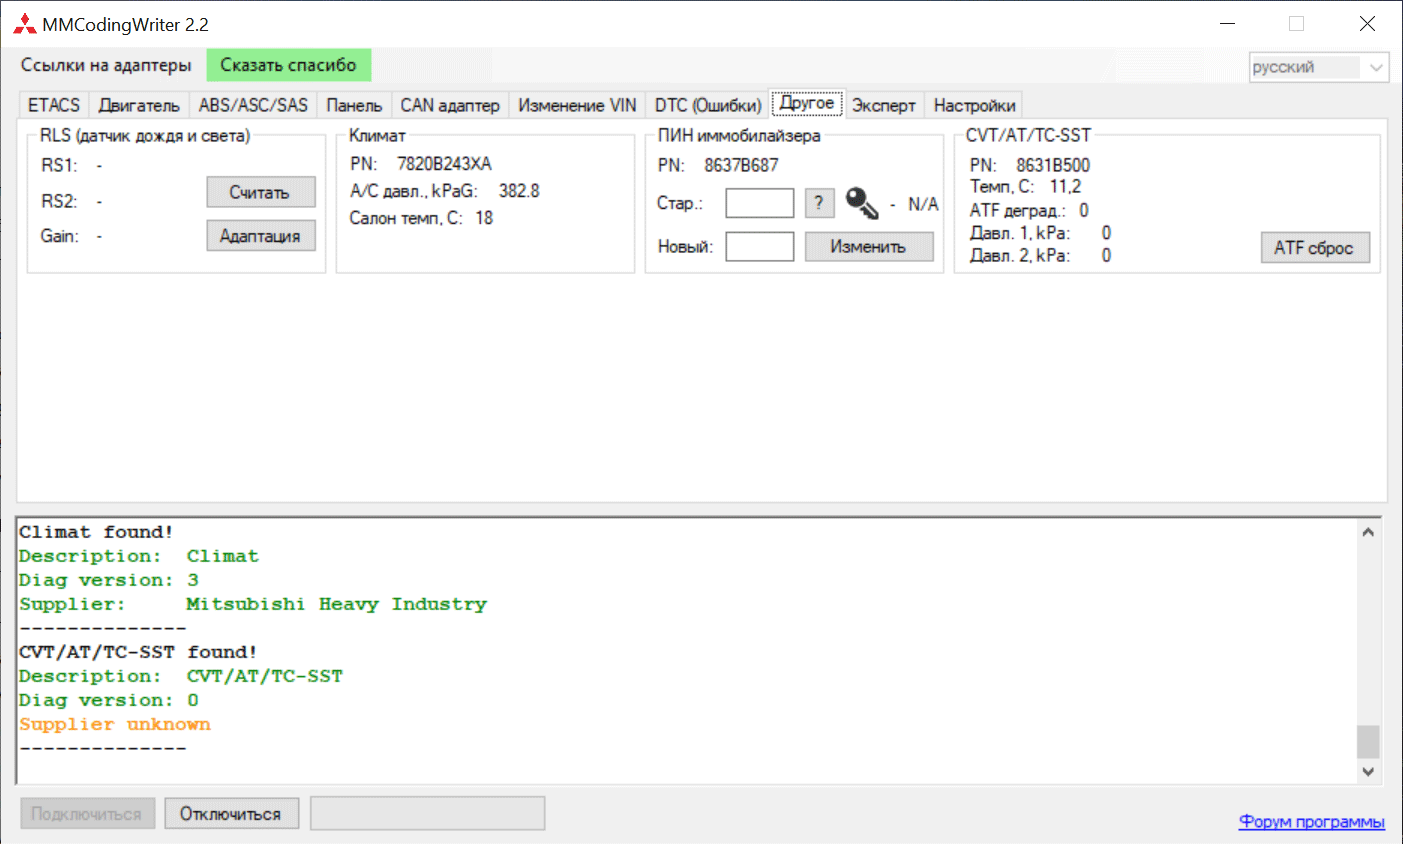
Task: Open the Двигатель tab
Action: point(139,105)
